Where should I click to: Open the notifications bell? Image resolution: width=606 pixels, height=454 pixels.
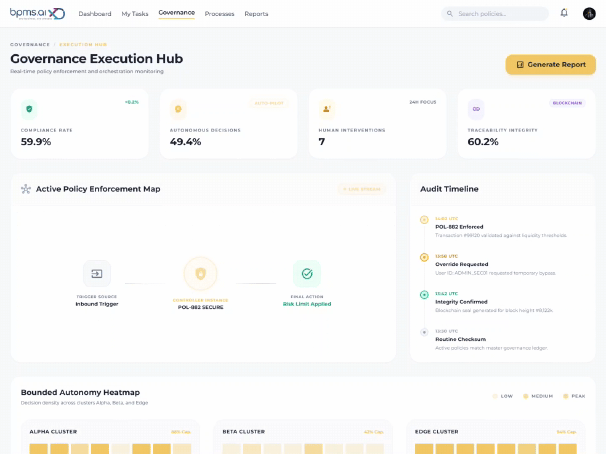564,13
